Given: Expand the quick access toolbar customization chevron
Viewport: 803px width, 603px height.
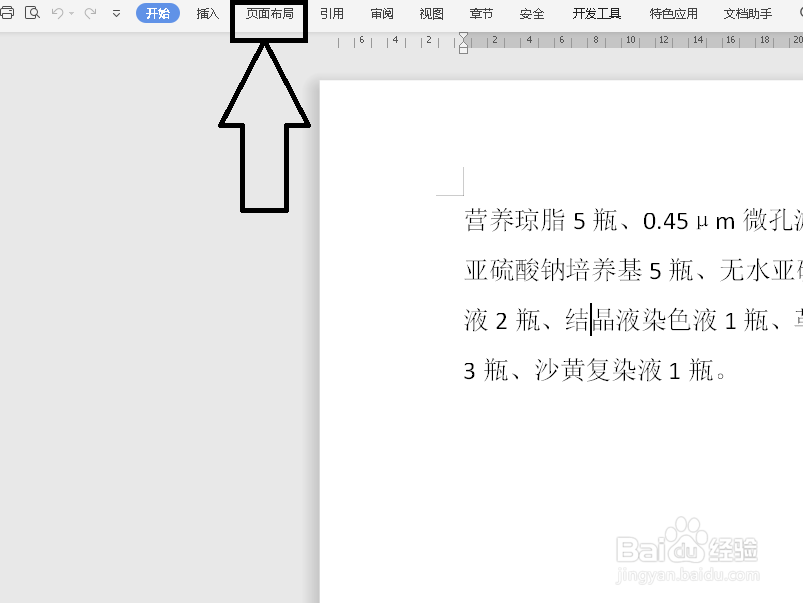Looking at the screenshot, I should pyautogui.click(x=116, y=14).
